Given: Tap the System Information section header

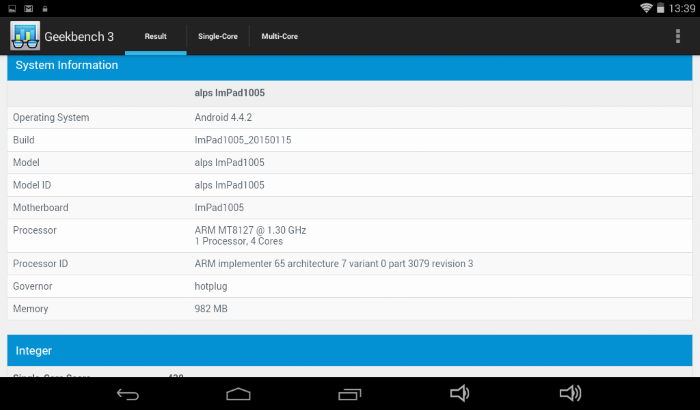Looking at the screenshot, I should 349,65.
